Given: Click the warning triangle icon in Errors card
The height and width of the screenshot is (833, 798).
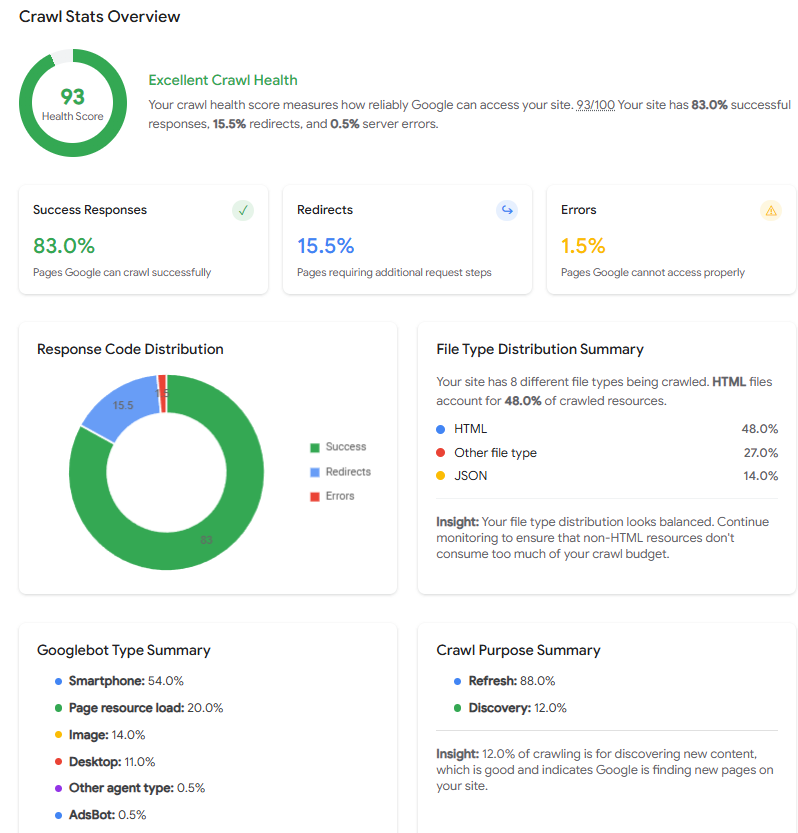Looking at the screenshot, I should (x=771, y=211).
